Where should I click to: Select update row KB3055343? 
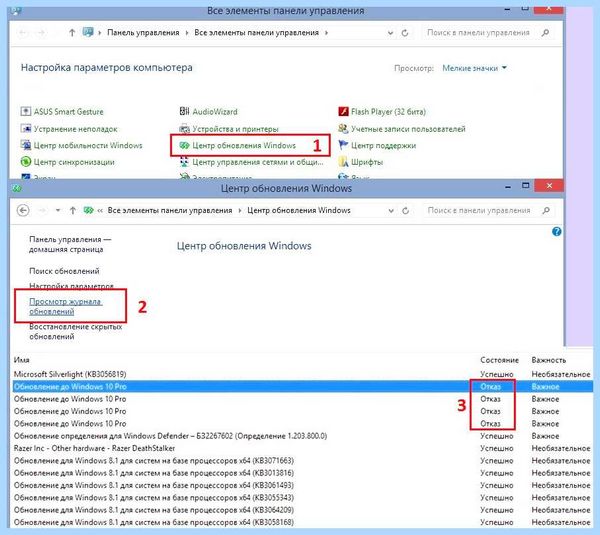coord(302,497)
